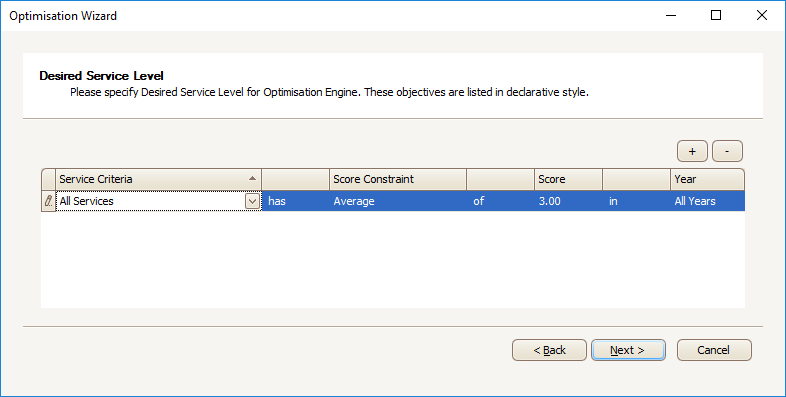
Task: Sort by Service Criteria column header
Action: click(158, 179)
